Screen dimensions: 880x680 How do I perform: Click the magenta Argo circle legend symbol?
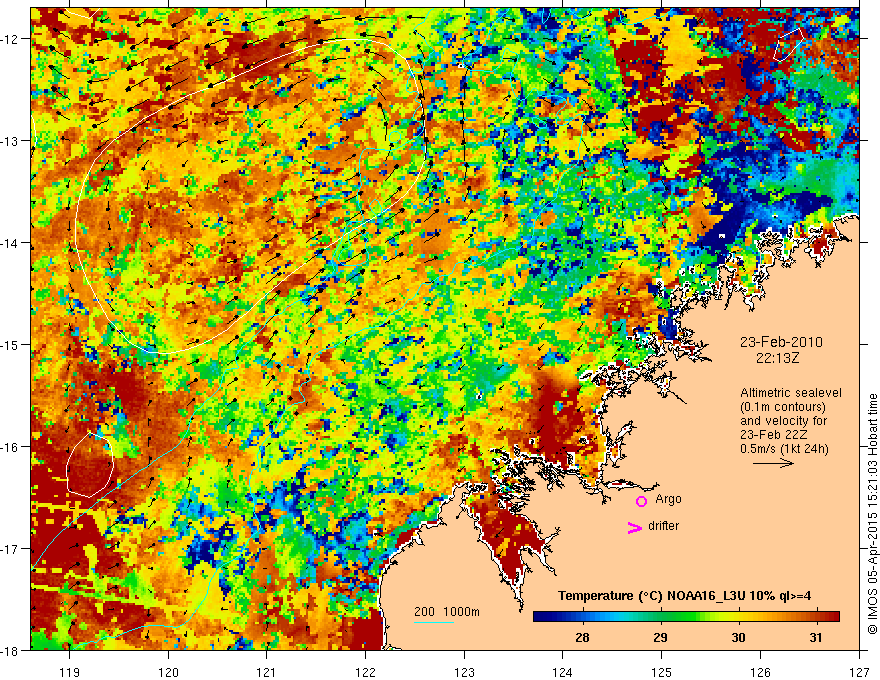tap(641, 501)
